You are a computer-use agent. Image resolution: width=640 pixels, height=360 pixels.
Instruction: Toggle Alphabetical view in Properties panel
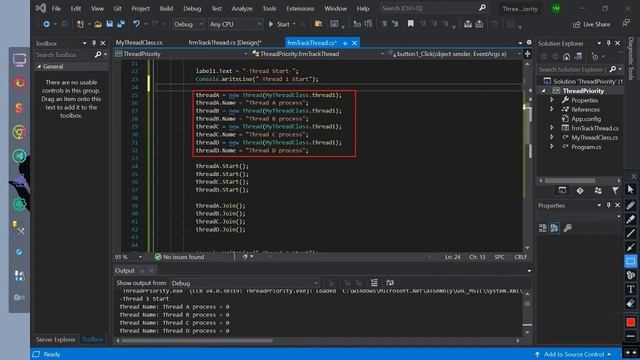click(x=554, y=228)
